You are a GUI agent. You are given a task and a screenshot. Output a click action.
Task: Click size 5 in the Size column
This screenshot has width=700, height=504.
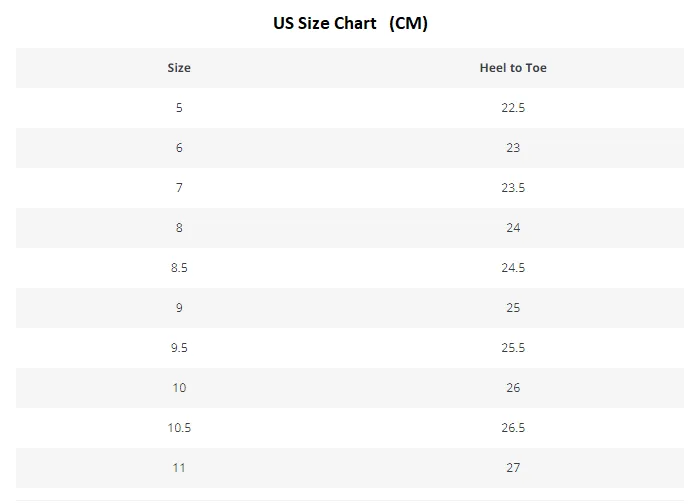[179, 108]
